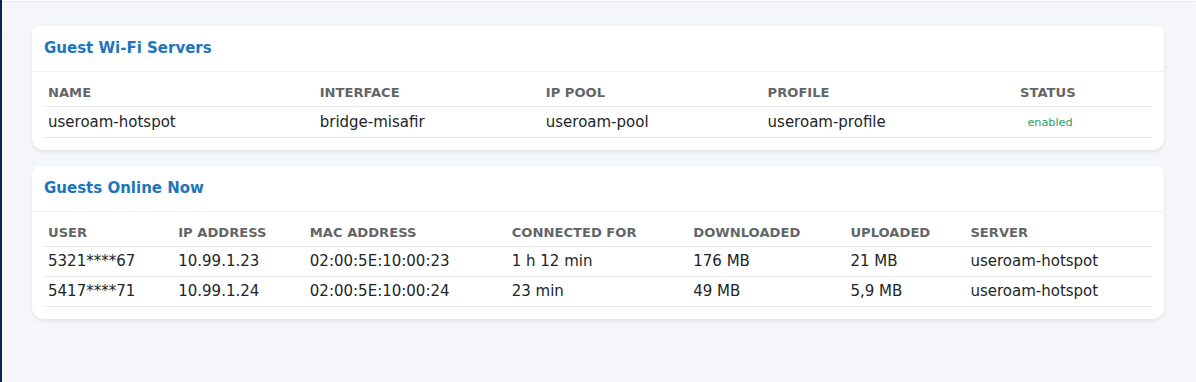
Task: Click the NAME column header
Action: [69, 93]
